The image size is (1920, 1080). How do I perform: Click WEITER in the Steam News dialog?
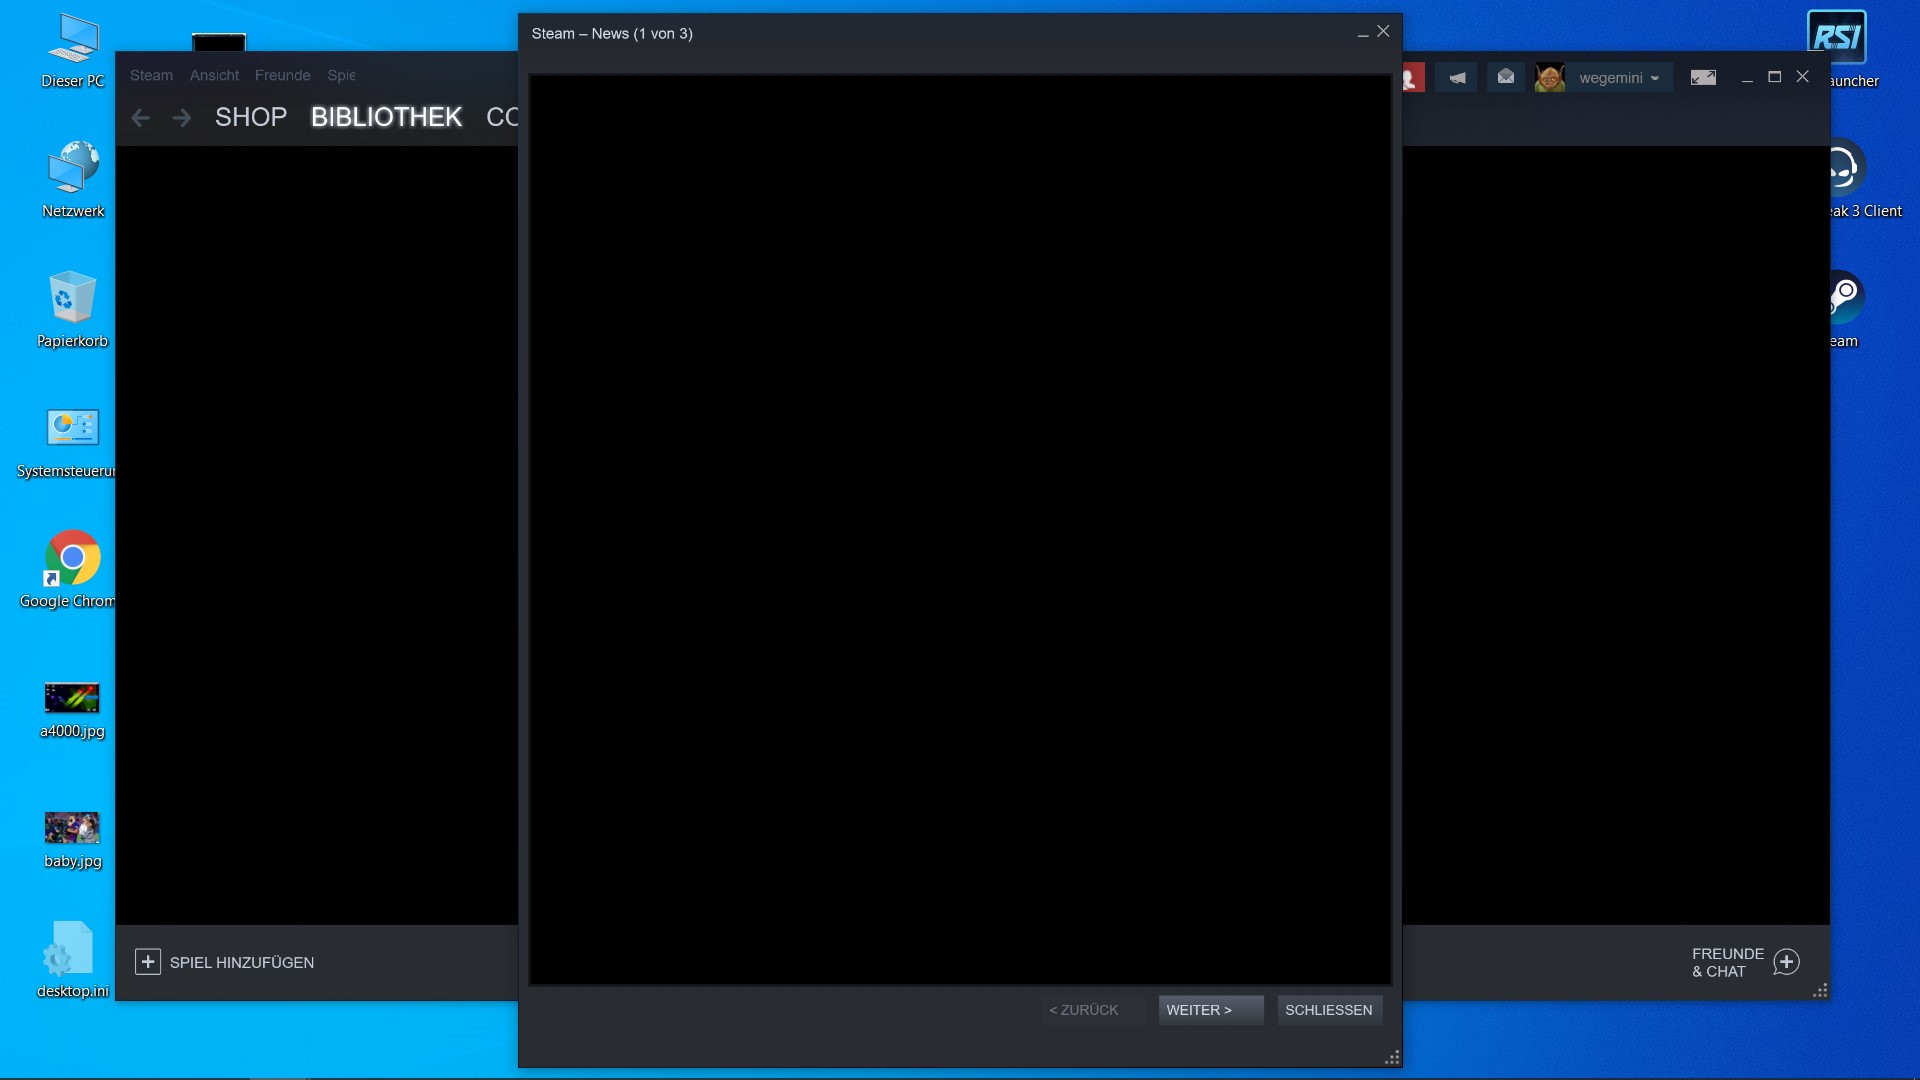pyautogui.click(x=1211, y=1010)
